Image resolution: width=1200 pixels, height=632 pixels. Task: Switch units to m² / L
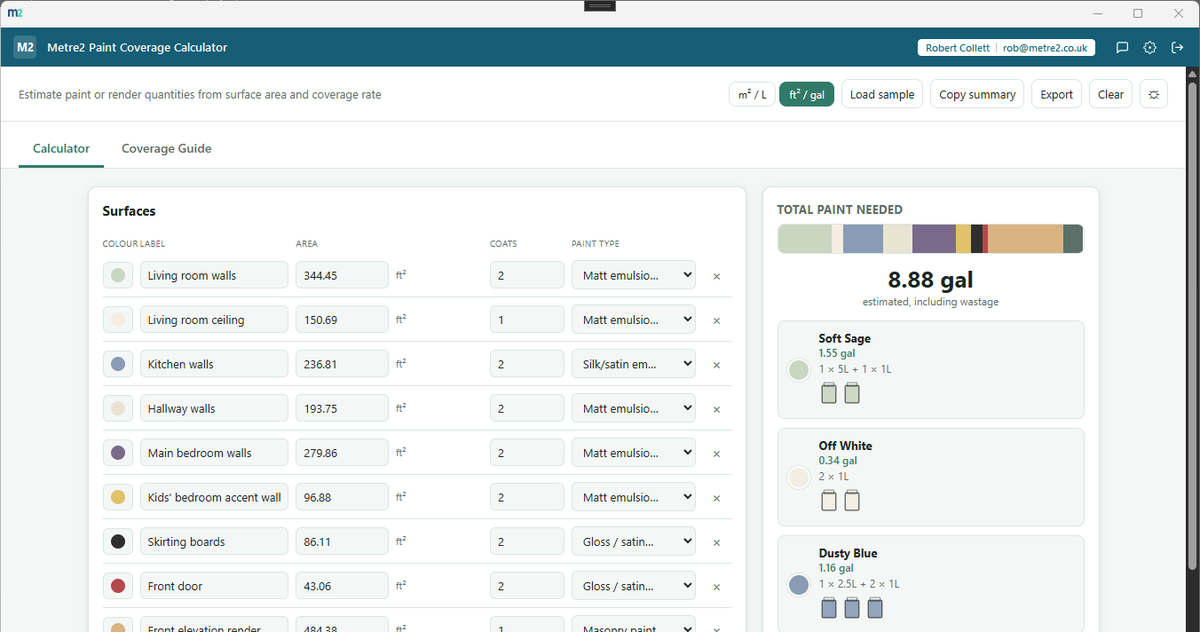click(x=752, y=94)
